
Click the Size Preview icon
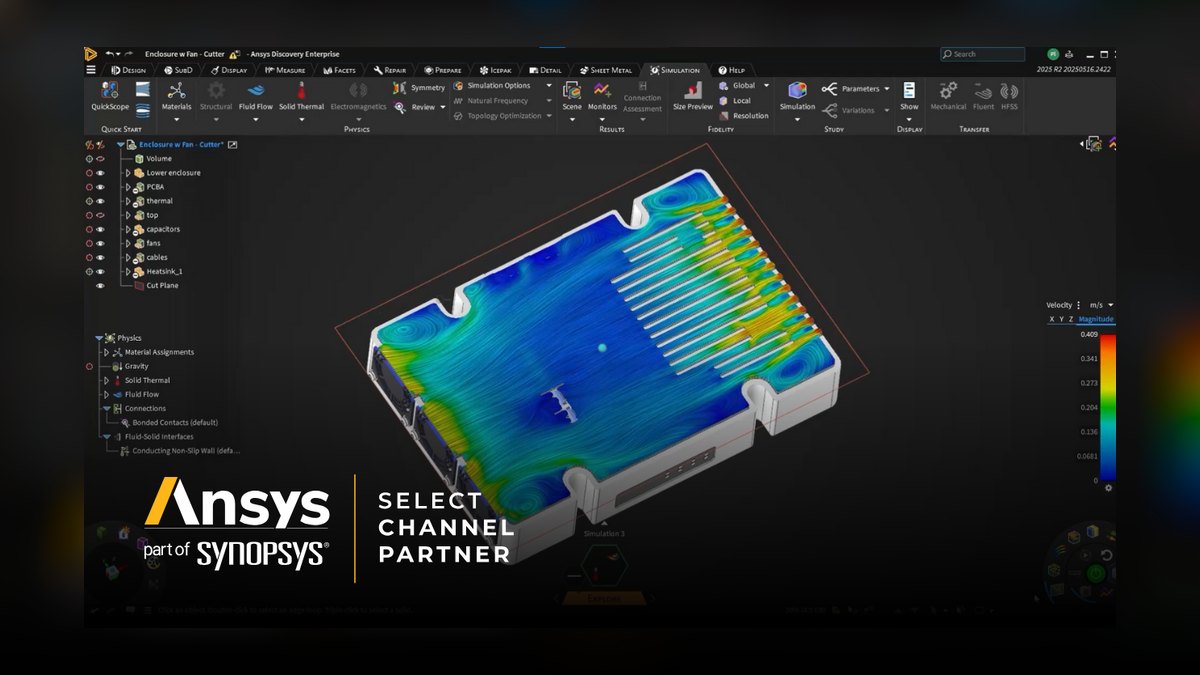point(693,91)
